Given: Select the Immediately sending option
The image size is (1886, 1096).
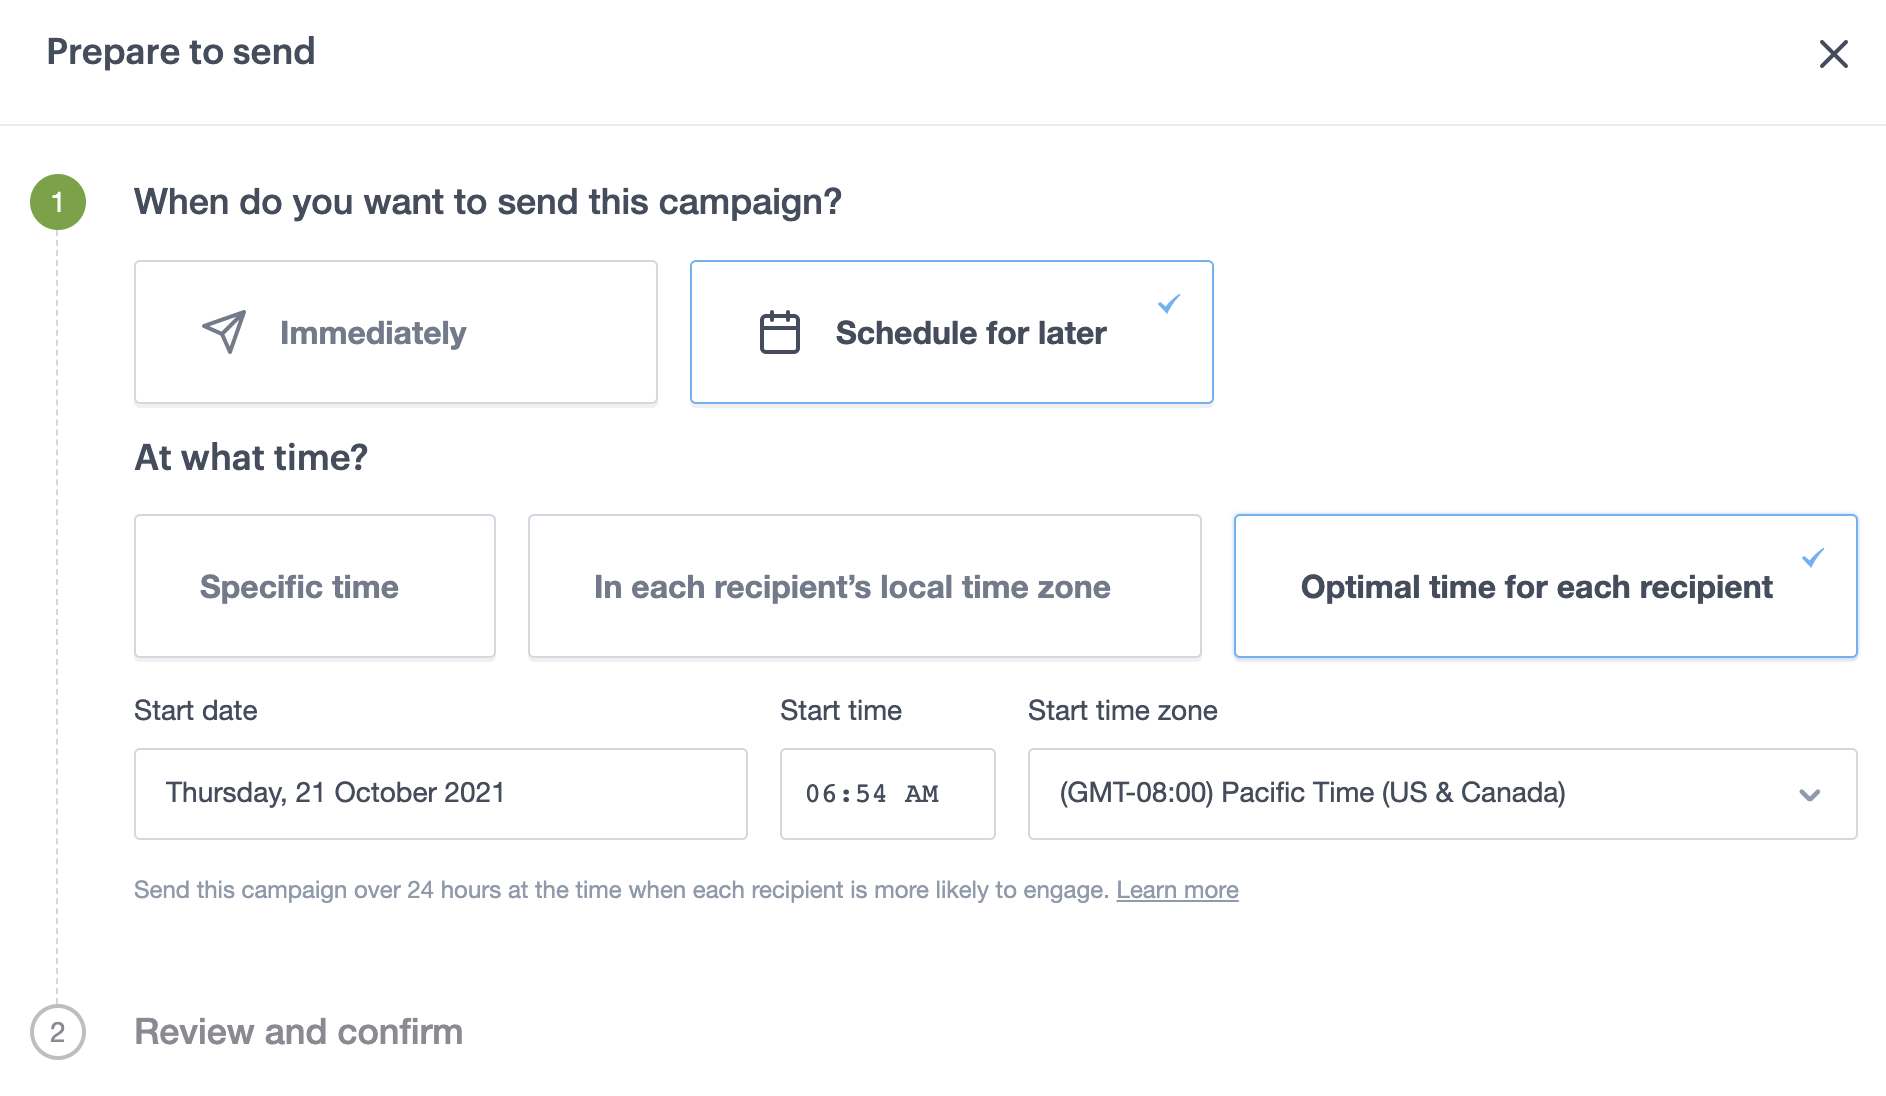Looking at the screenshot, I should coord(395,331).
